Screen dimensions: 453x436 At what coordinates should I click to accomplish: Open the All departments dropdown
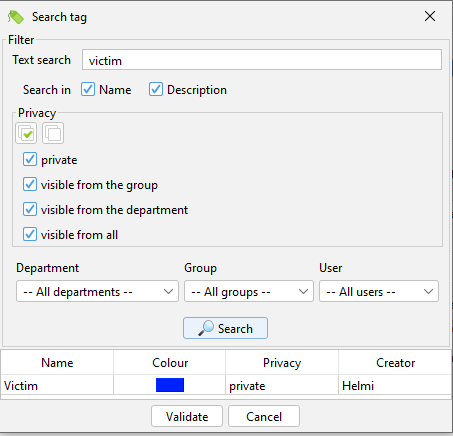97,291
